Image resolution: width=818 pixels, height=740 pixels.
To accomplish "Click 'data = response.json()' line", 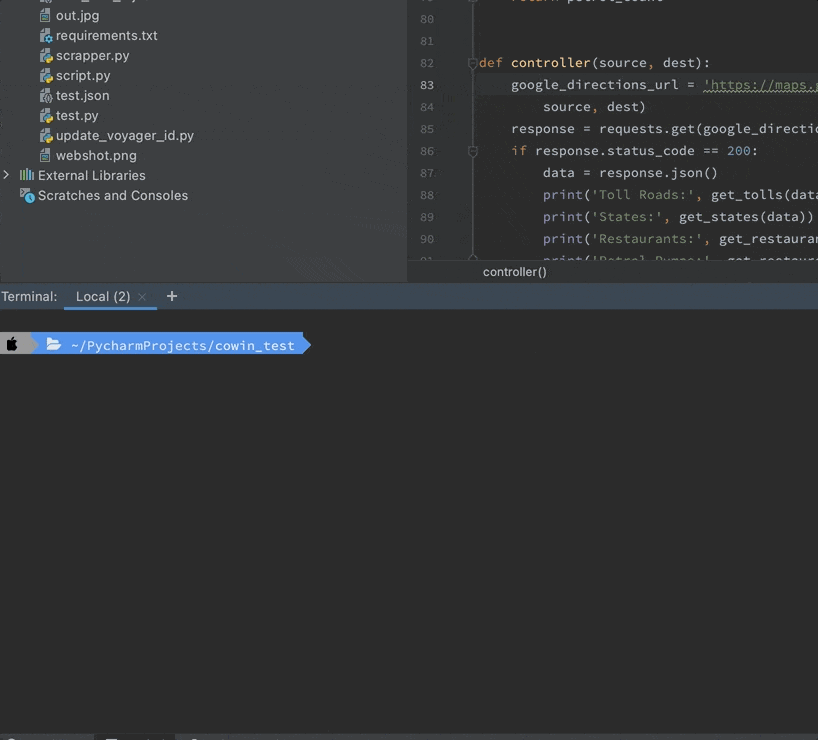I will (630, 173).
